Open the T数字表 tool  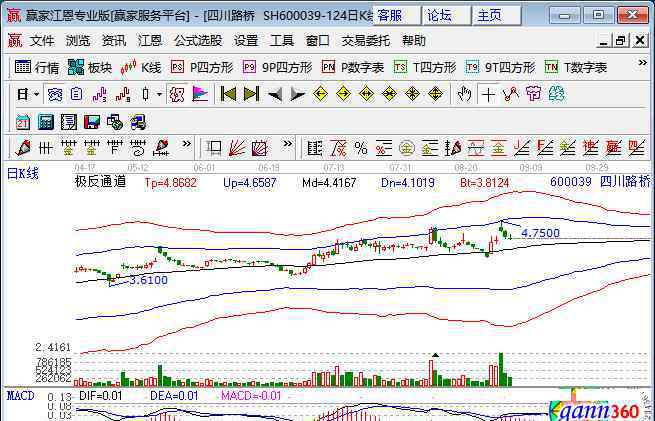point(576,67)
